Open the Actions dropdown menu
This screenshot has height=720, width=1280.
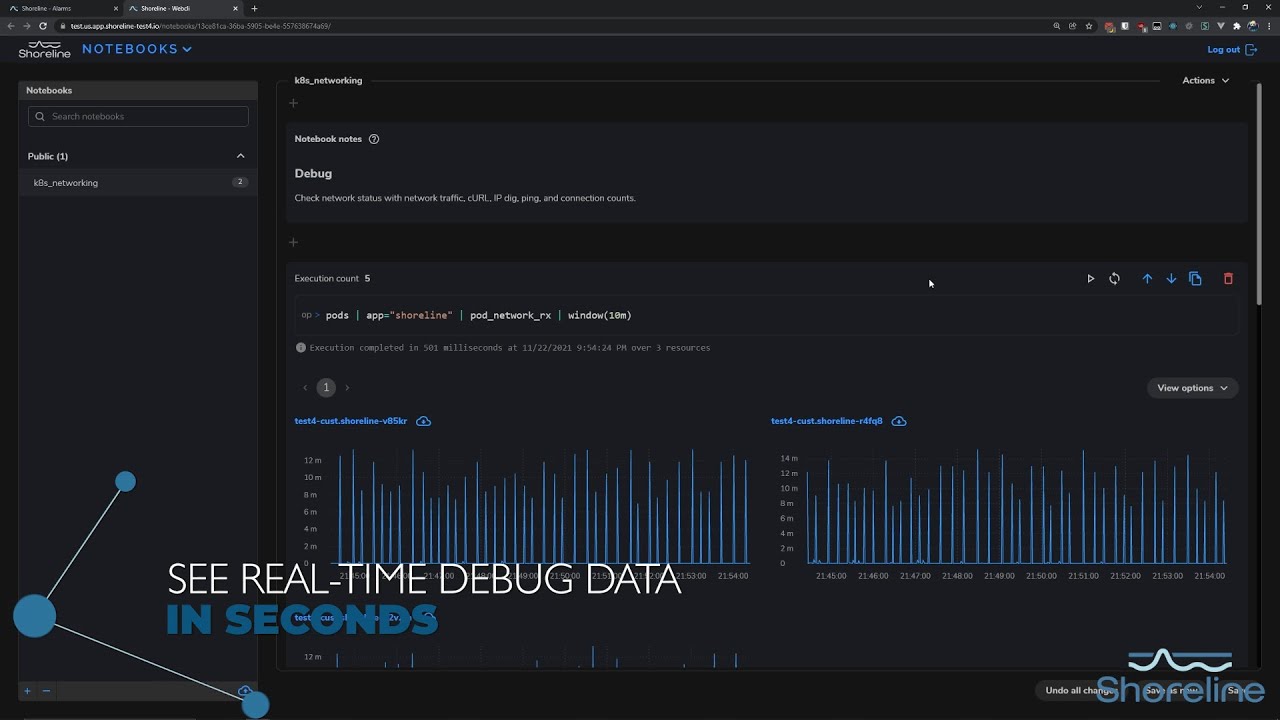point(1205,80)
